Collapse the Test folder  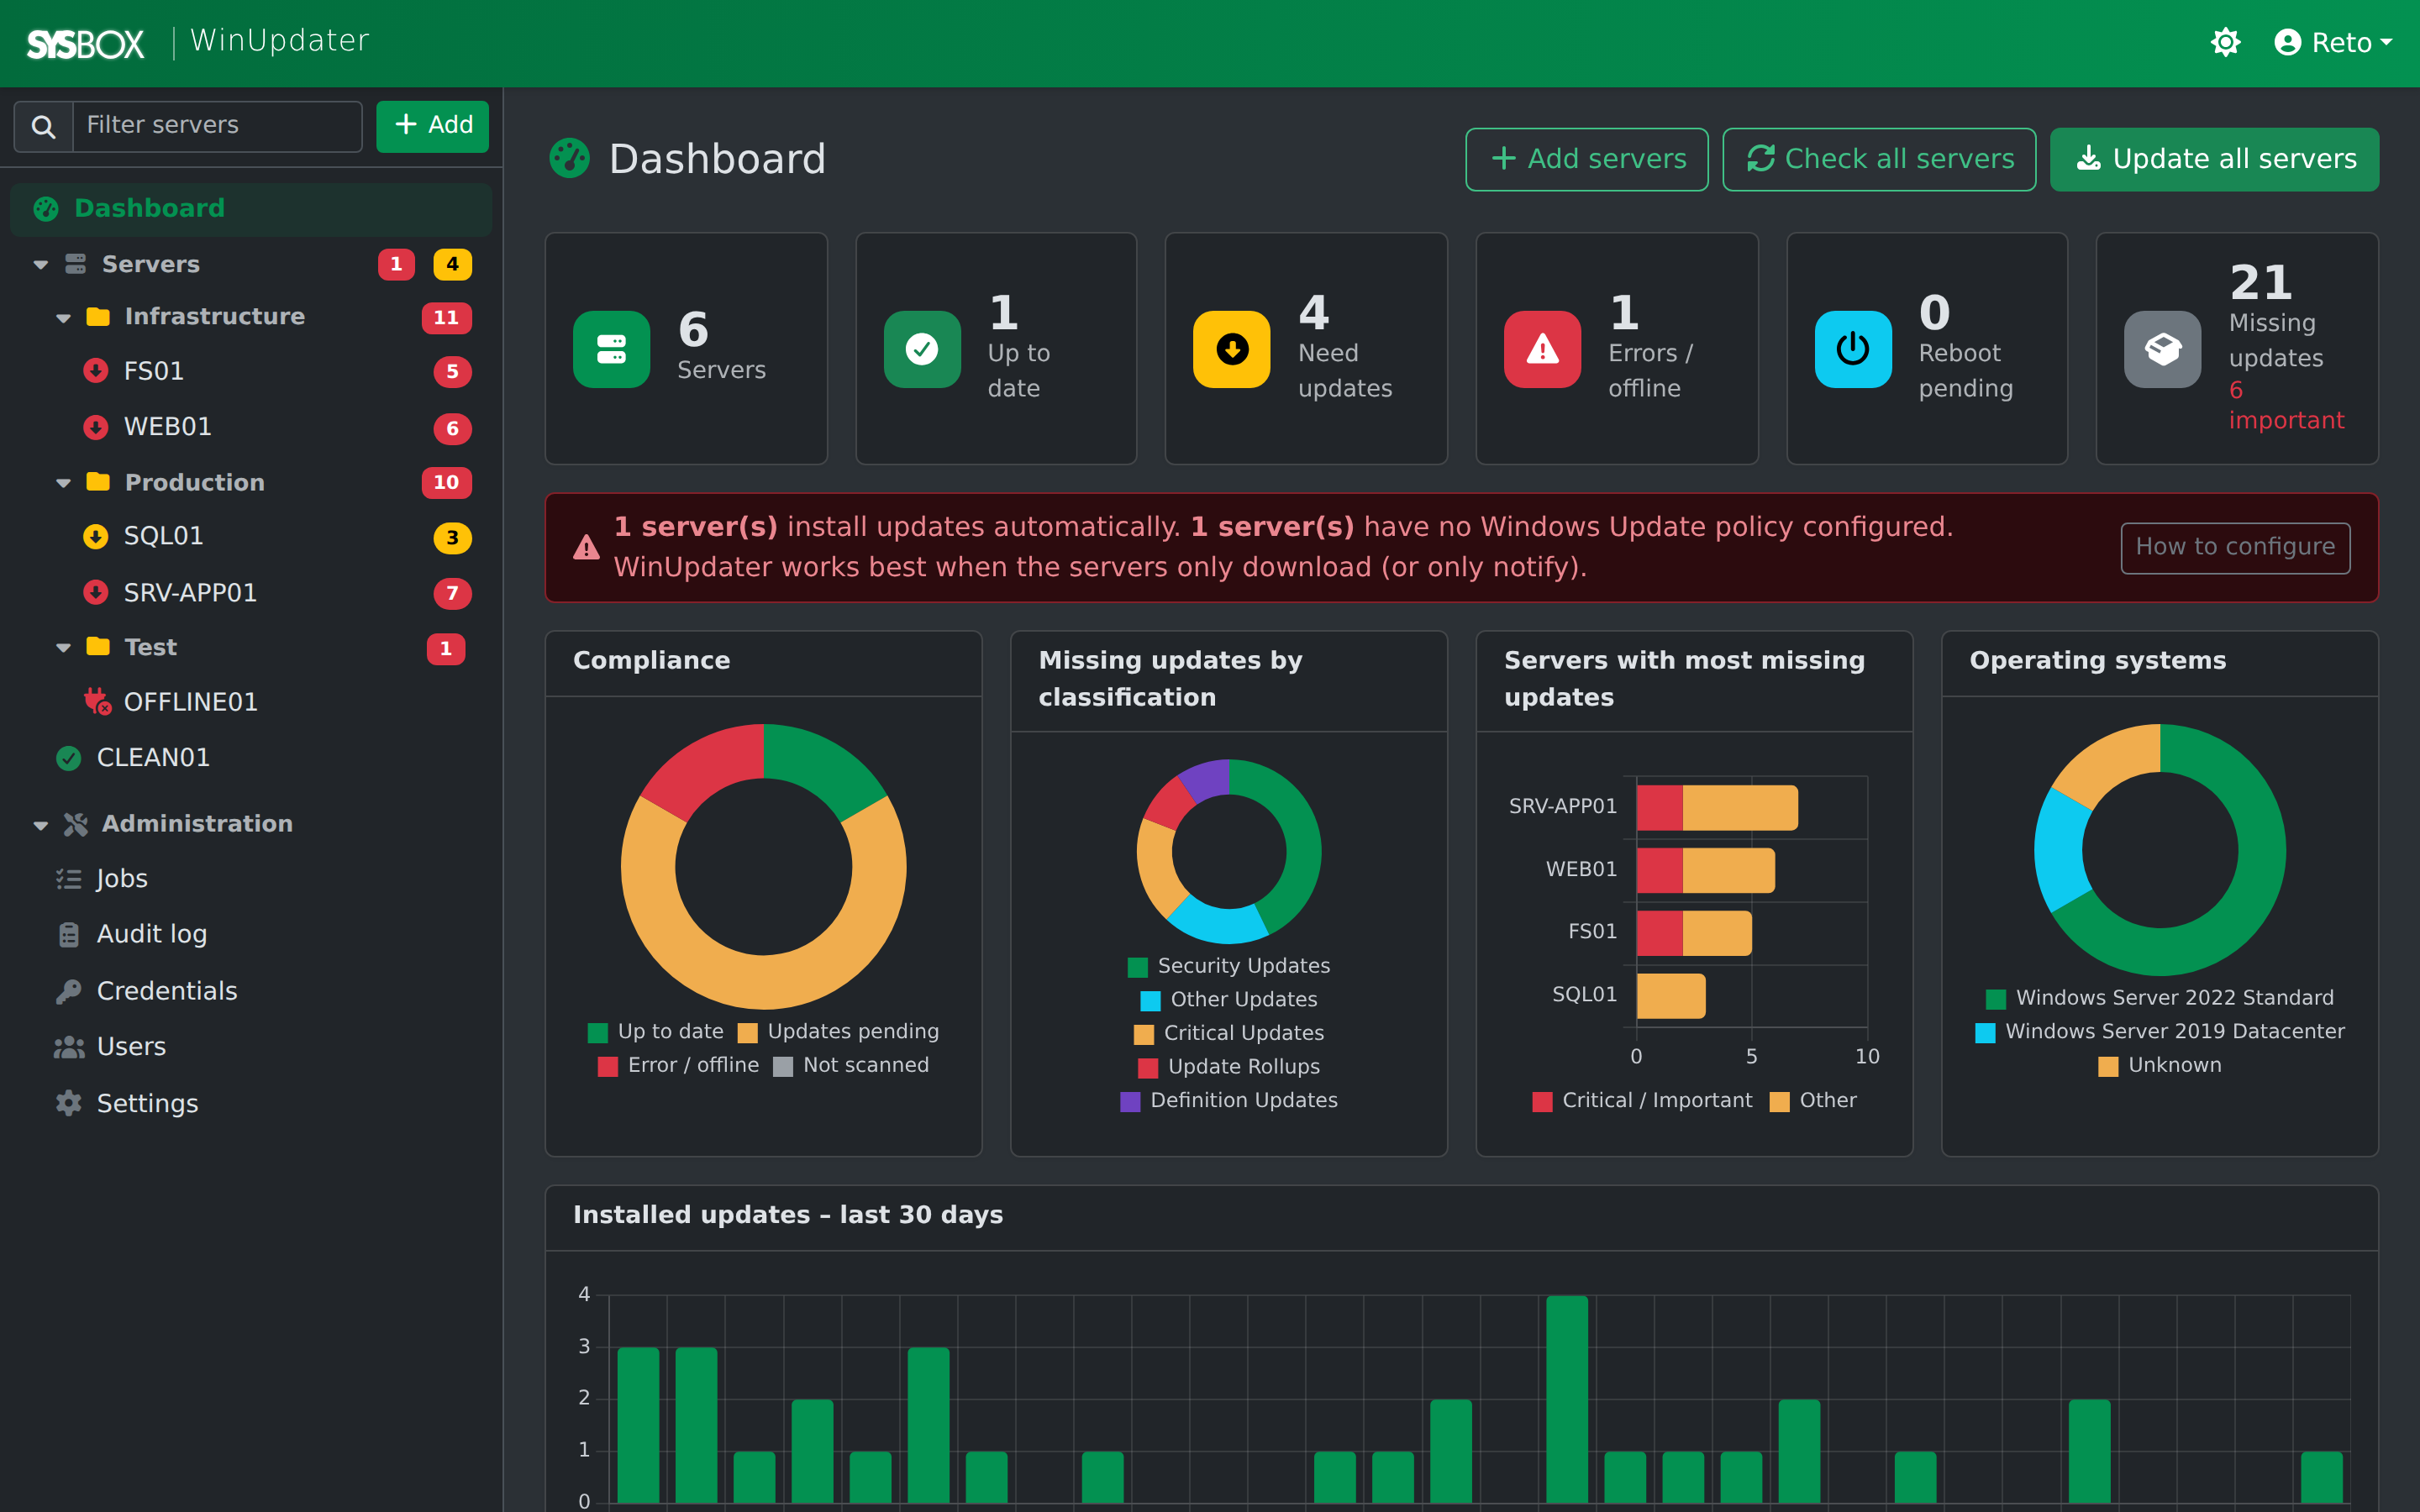click(63, 648)
